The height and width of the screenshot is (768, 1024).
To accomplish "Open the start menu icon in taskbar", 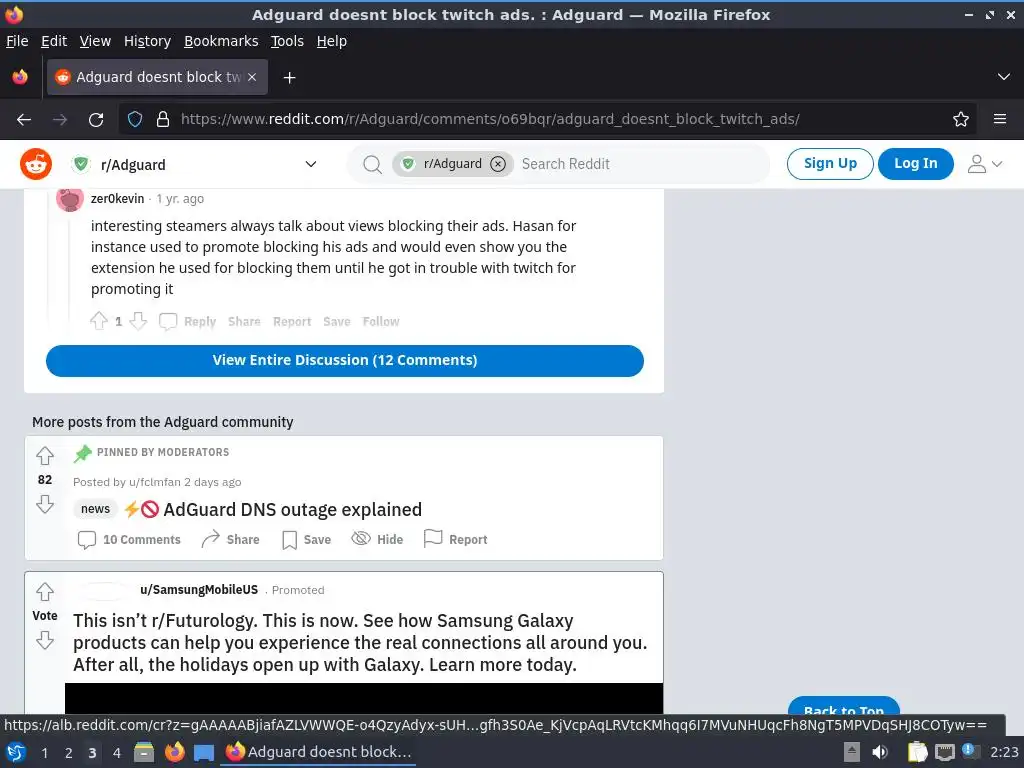I will [x=16, y=752].
